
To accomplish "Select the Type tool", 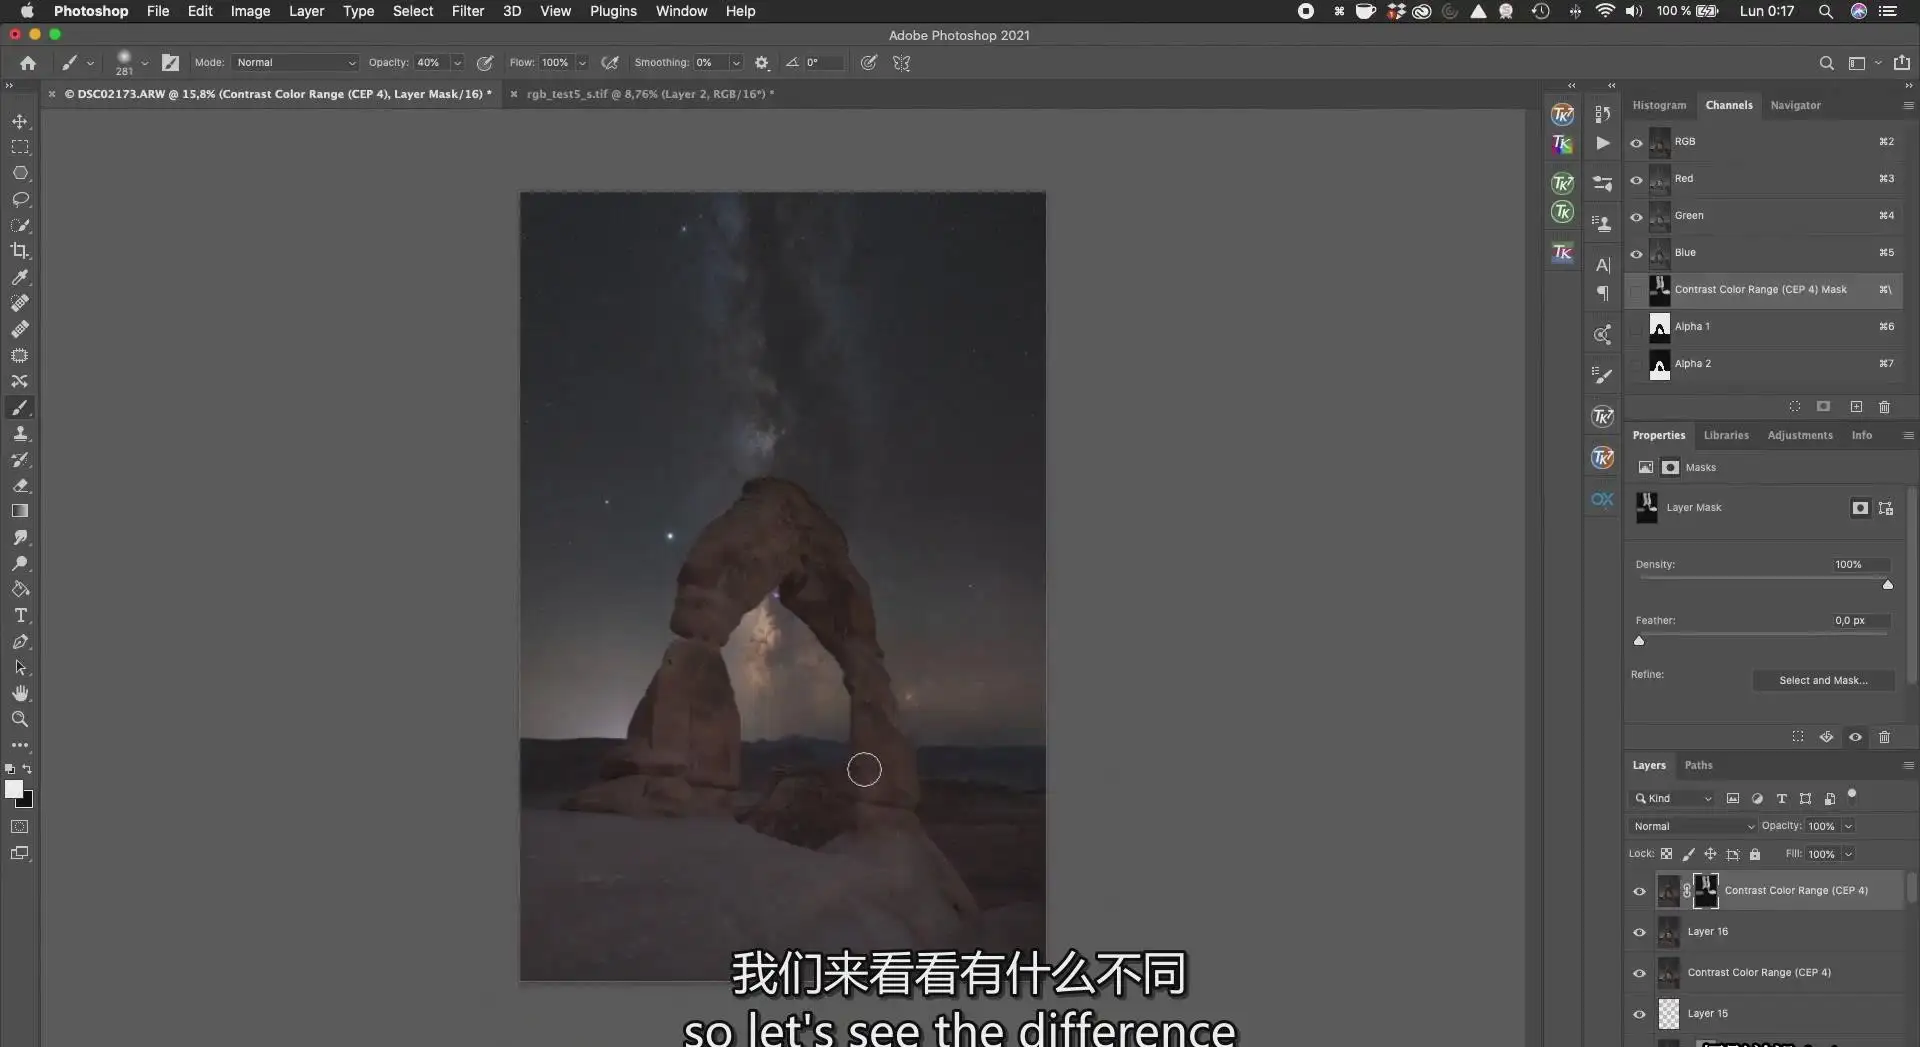I will tap(20, 615).
